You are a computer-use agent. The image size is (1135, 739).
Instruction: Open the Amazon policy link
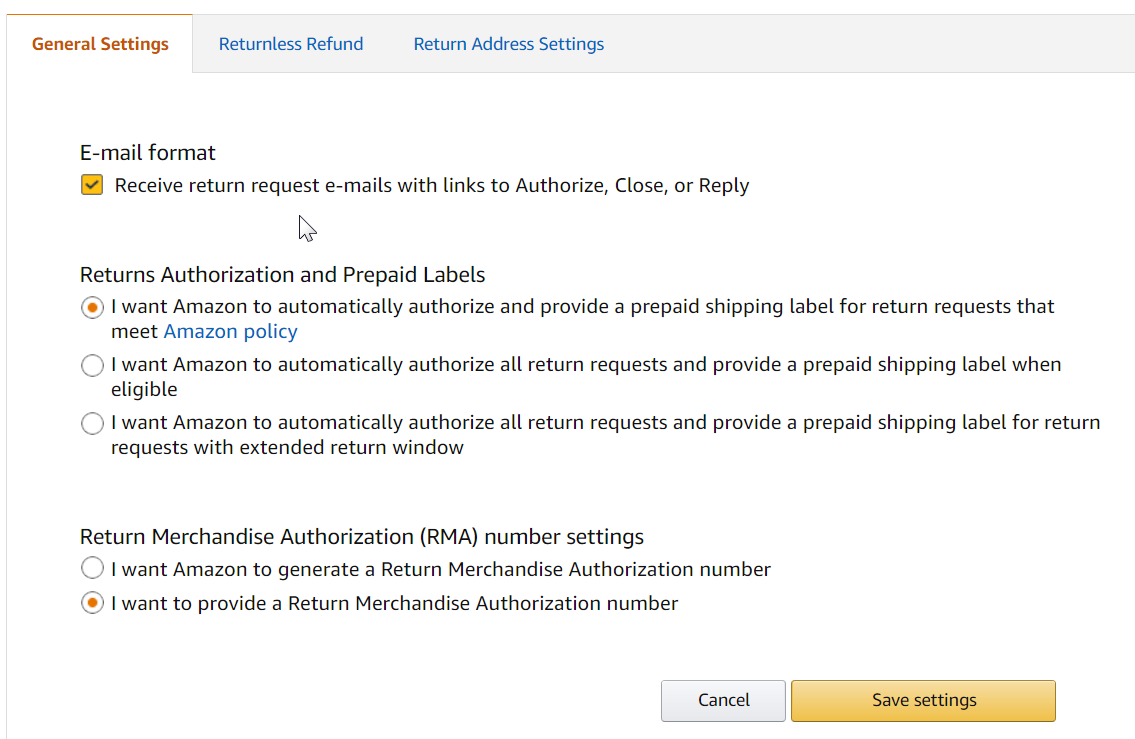tap(230, 331)
